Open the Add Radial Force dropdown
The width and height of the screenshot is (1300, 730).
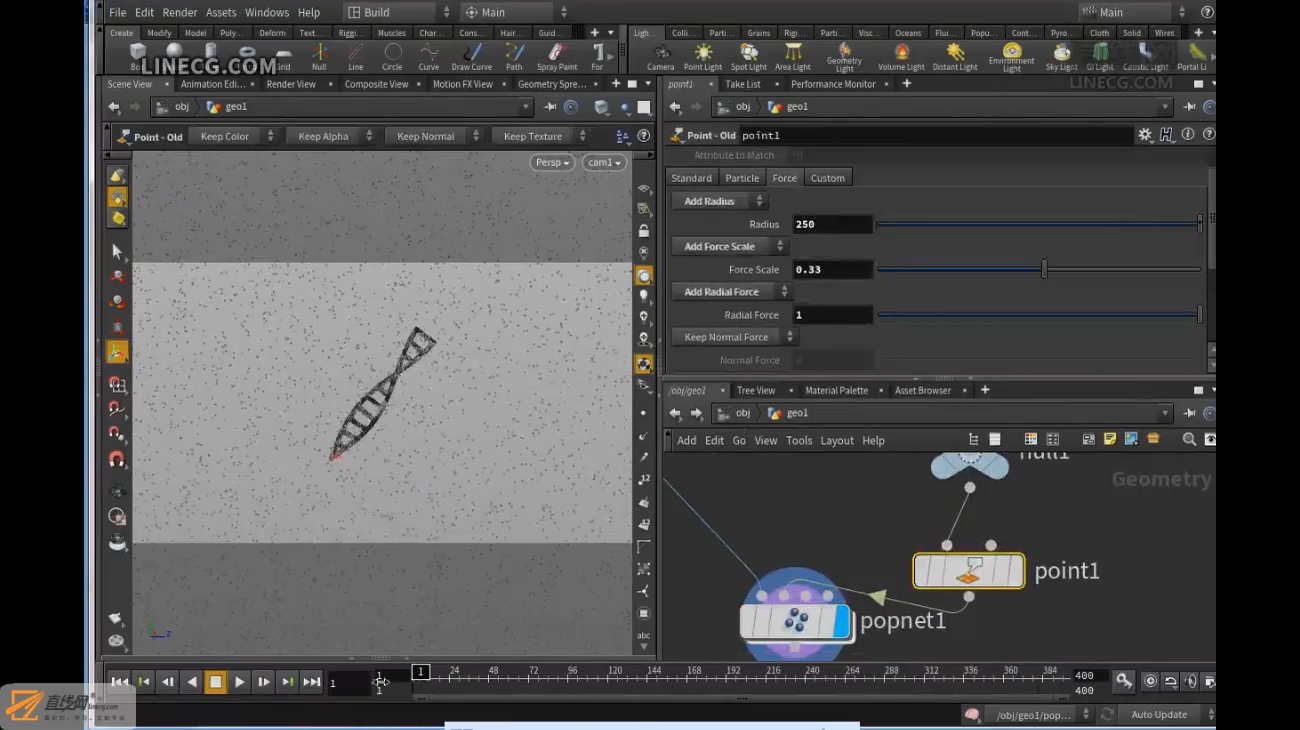(x=731, y=292)
